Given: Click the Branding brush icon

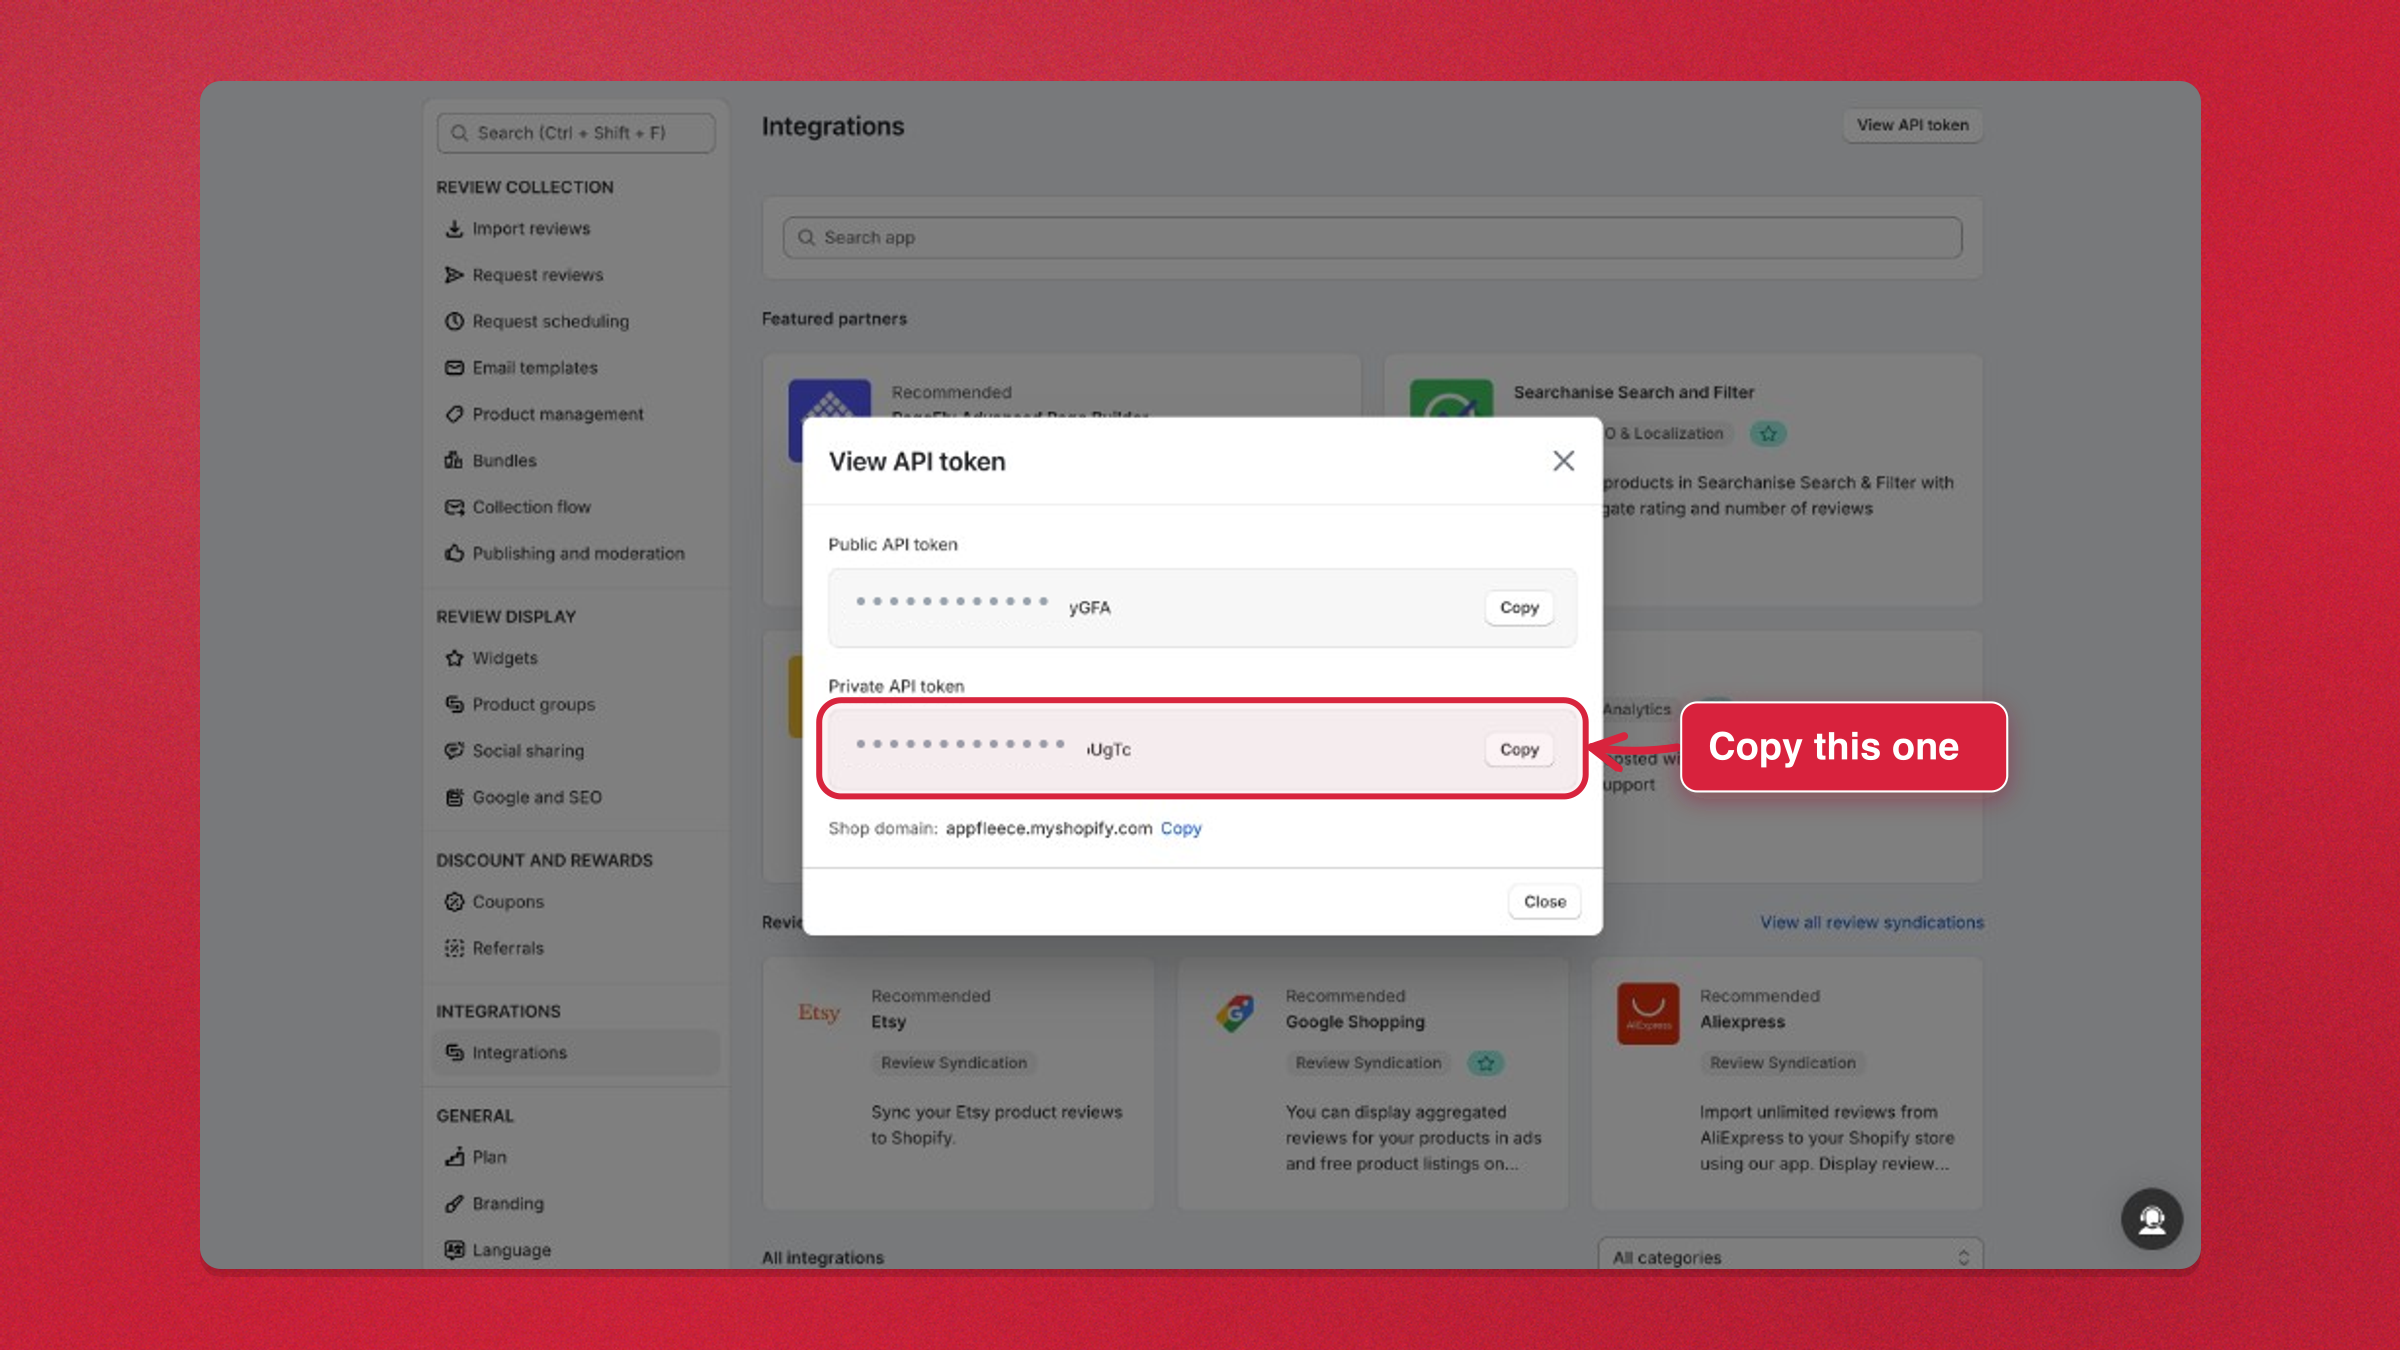Looking at the screenshot, I should tap(454, 1204).
